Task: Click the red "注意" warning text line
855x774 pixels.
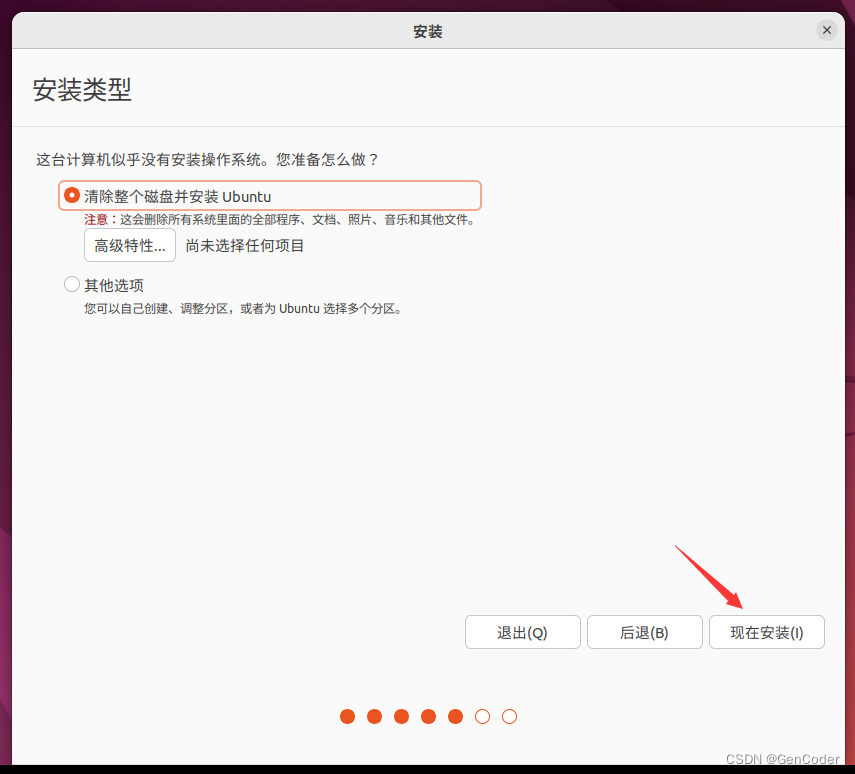Action: point(280,219)
